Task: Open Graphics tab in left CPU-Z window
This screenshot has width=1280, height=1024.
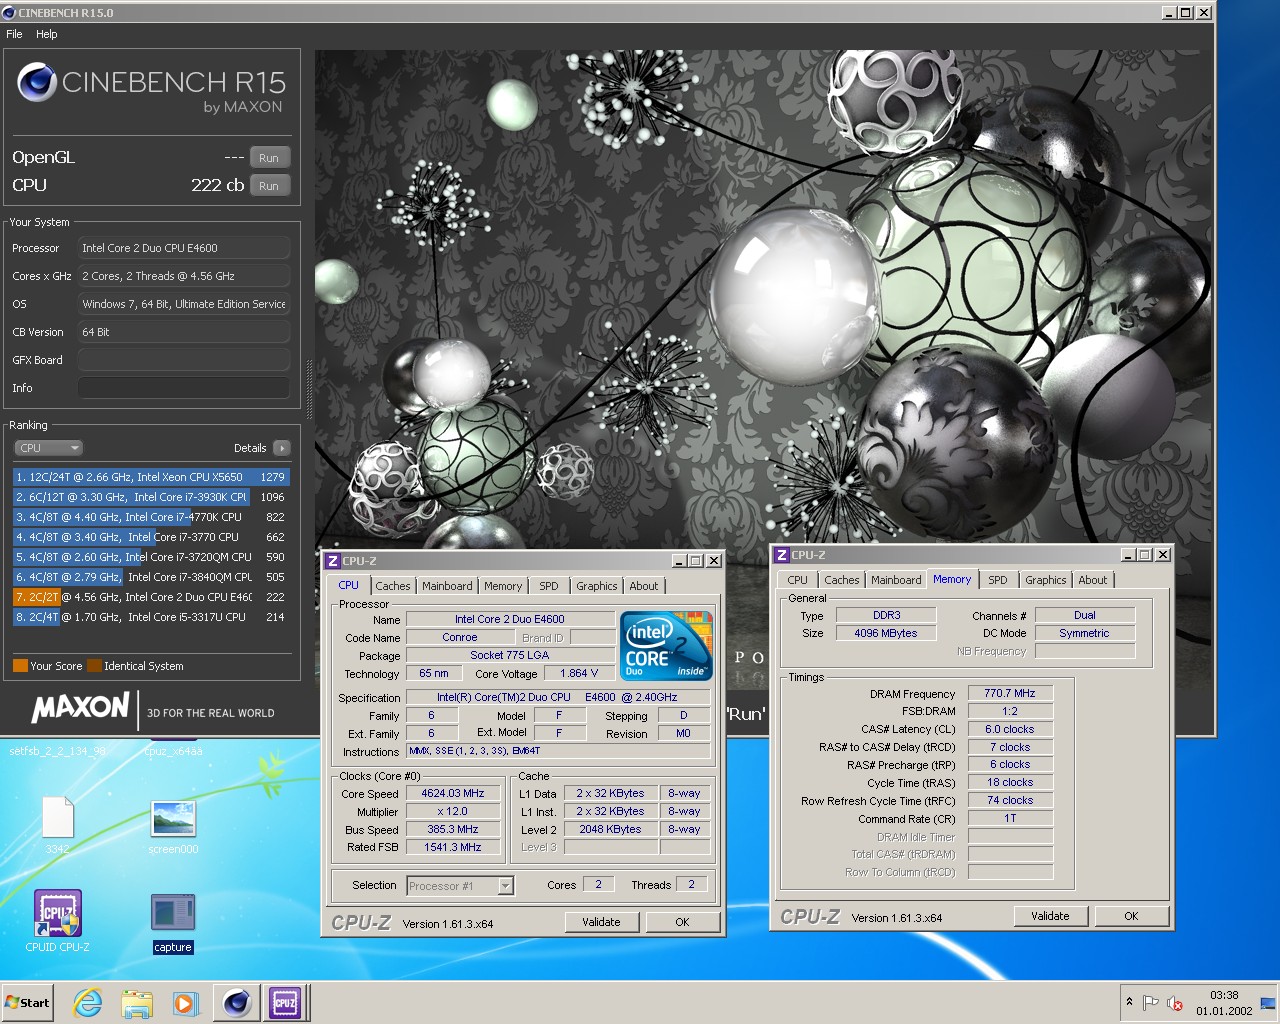Action: point(597,586)
